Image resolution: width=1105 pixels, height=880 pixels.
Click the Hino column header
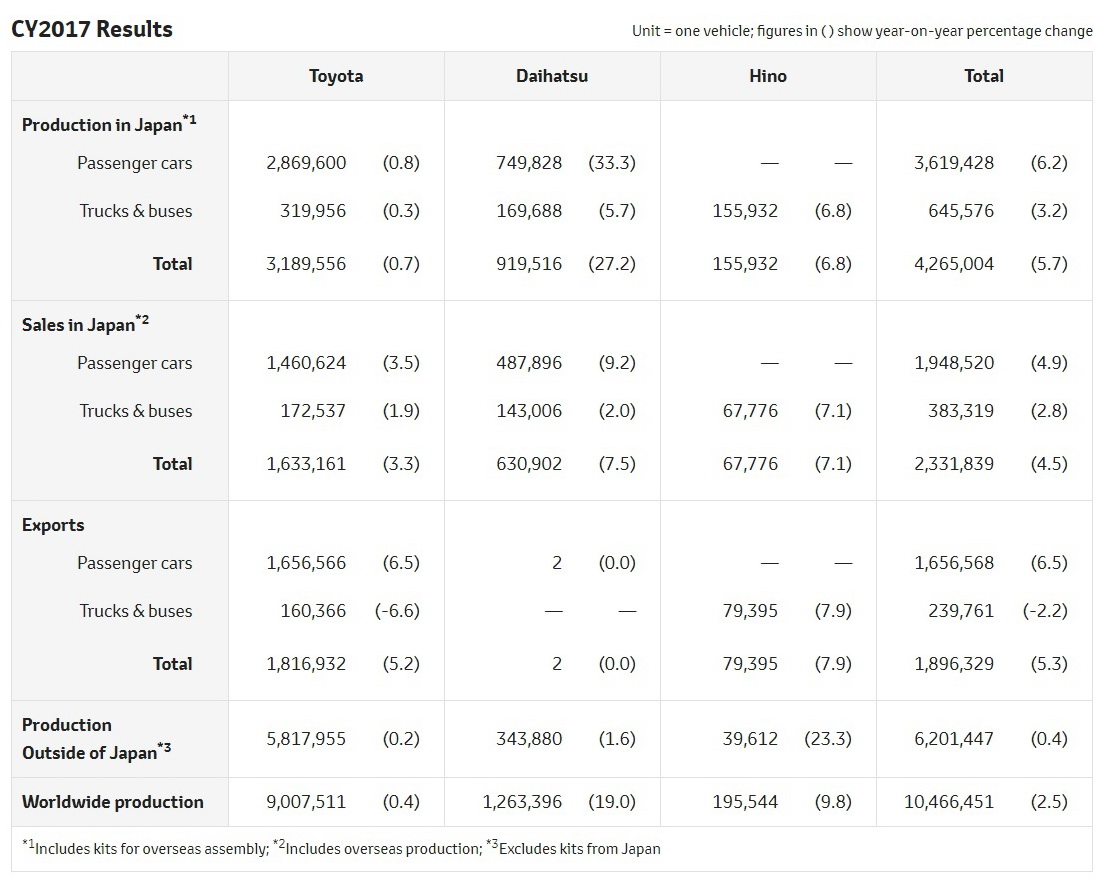[x=768, y=76]
